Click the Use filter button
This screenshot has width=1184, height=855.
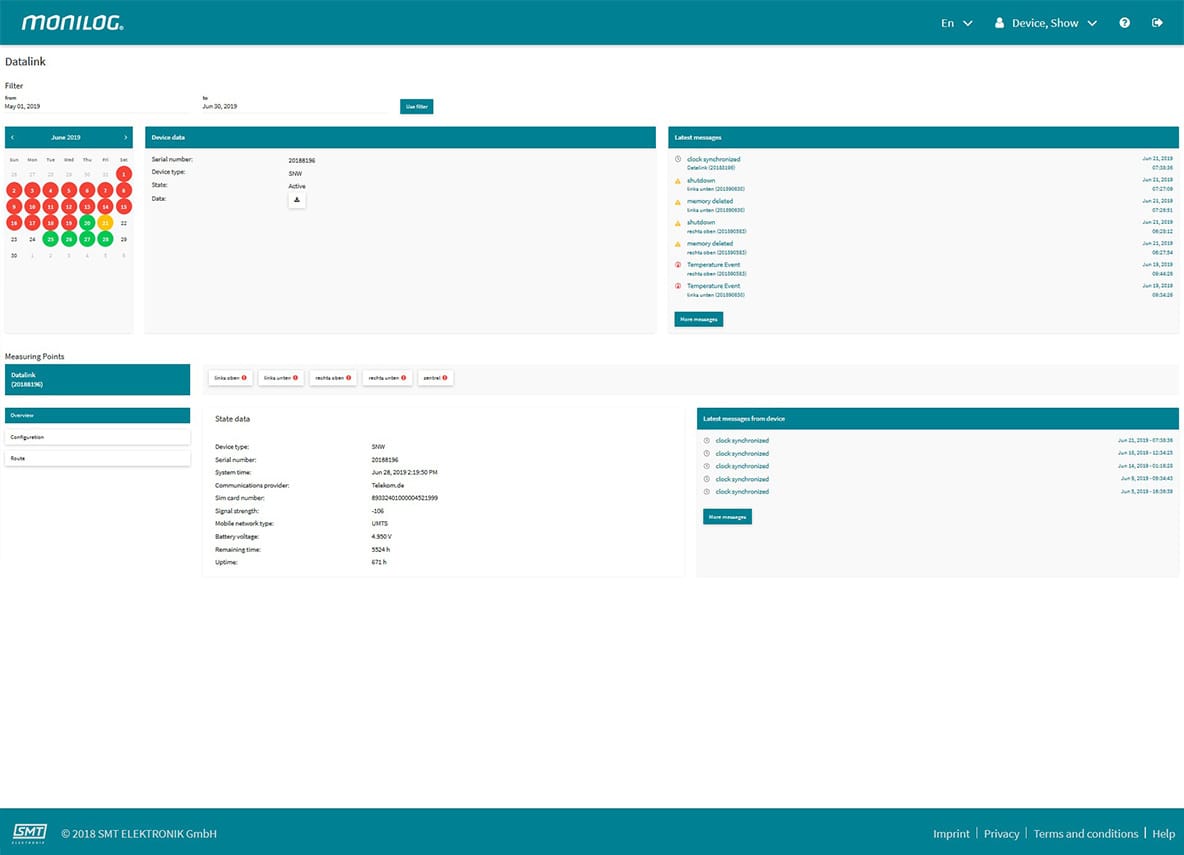tap(416, 106)
